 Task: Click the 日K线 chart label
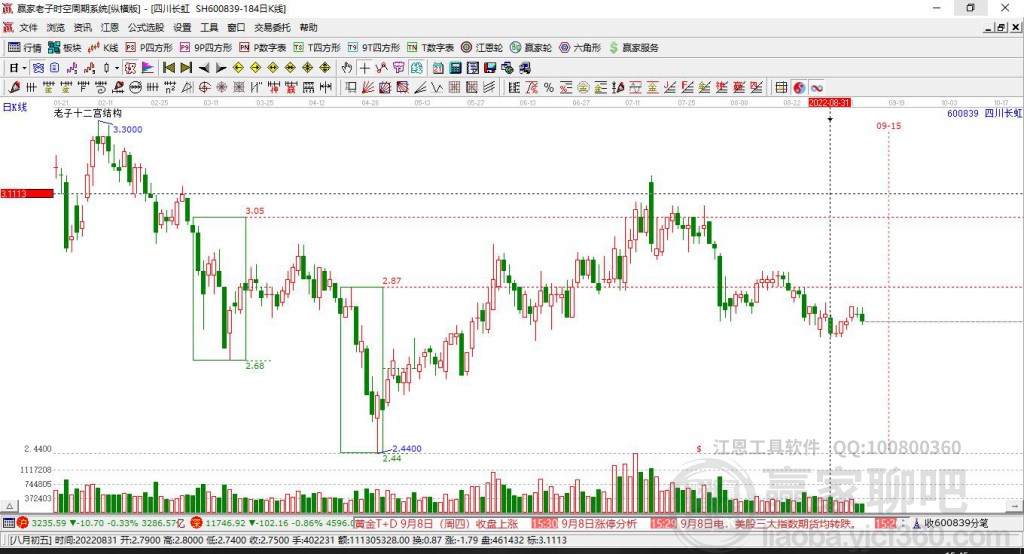tap(15, 107)
